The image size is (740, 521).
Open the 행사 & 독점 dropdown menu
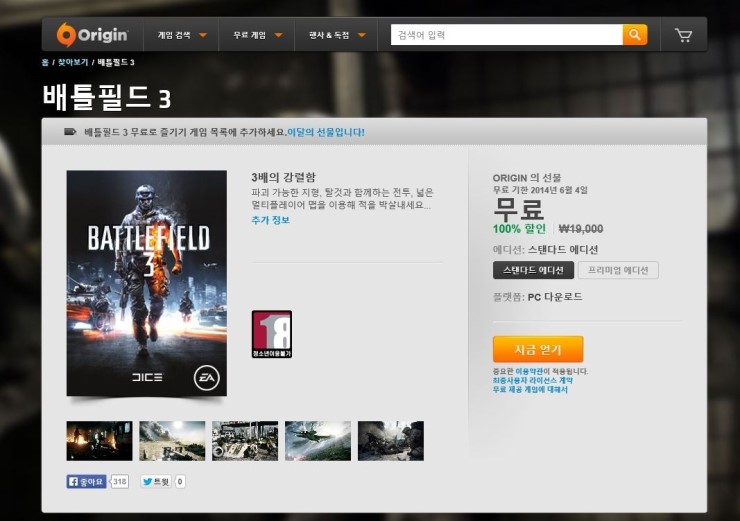click(336, 35)
